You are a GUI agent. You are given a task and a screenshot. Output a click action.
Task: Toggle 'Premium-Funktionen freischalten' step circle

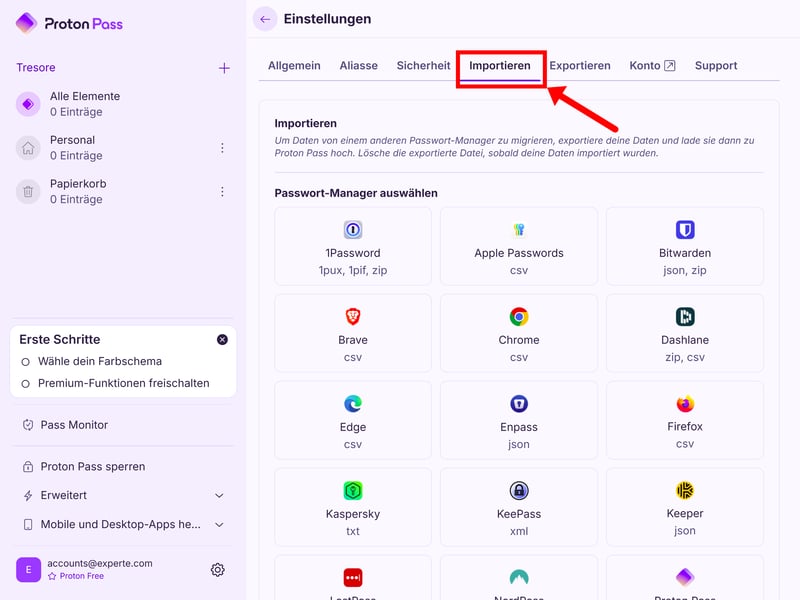tap(26, 384)
